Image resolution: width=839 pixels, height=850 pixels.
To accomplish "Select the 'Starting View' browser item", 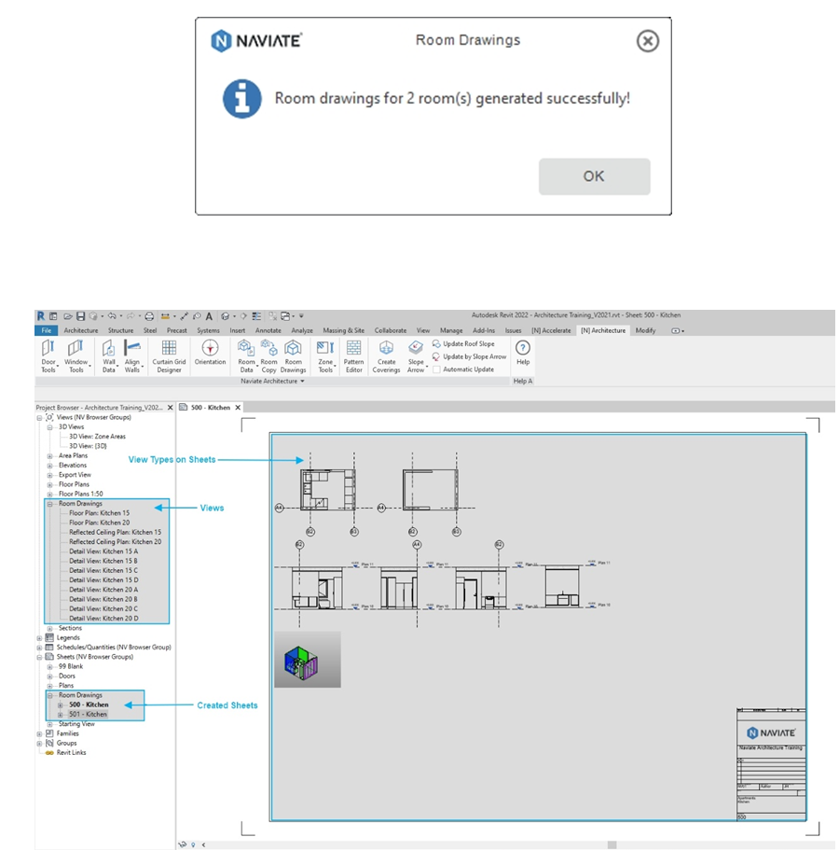I will click(76, 724).
